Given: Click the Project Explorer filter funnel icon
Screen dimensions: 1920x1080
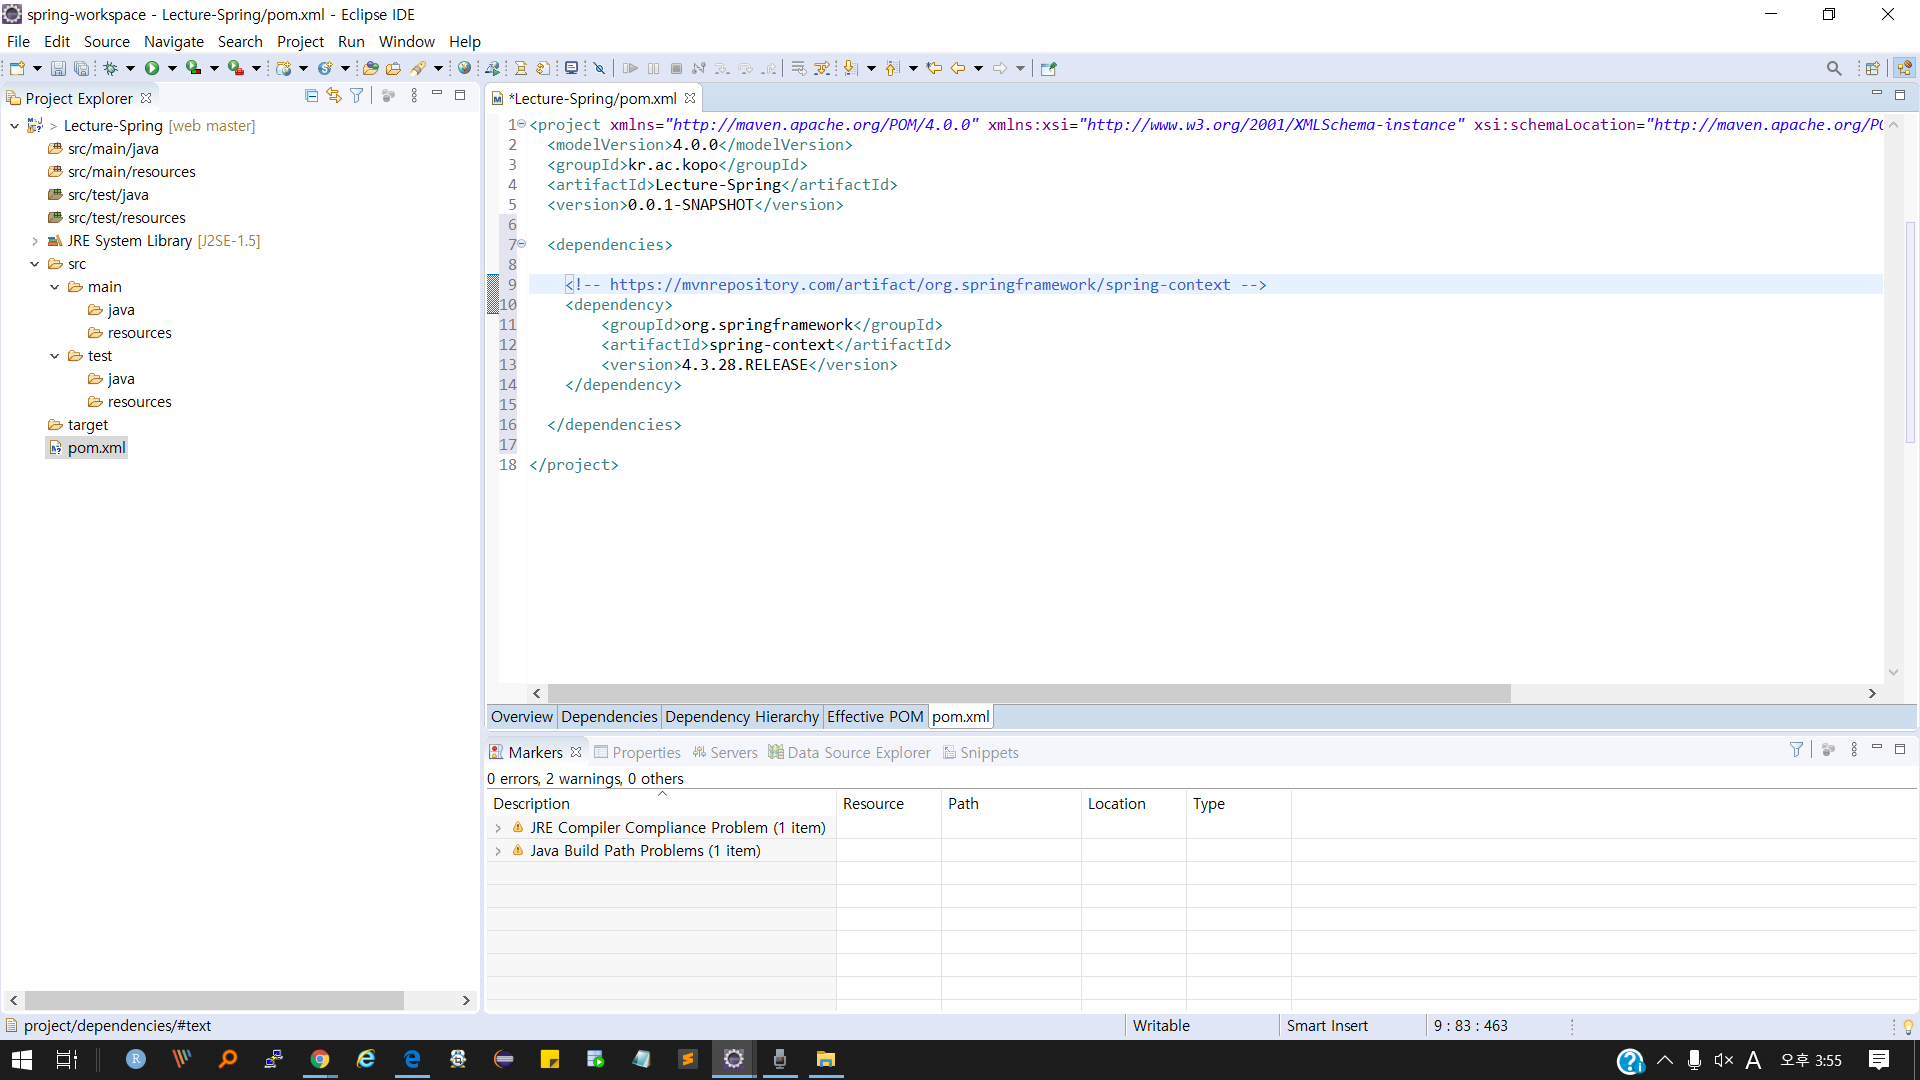Looking at the screenshot, I should 356,96.
